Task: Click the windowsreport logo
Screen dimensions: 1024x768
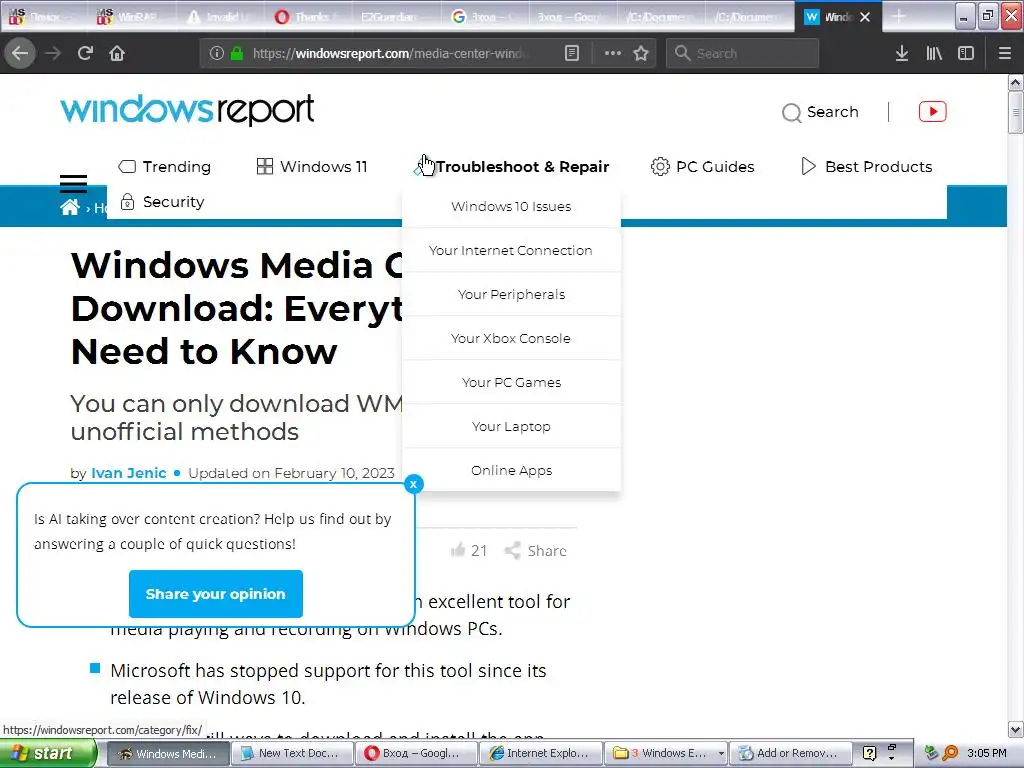Action: pos(187,109)
